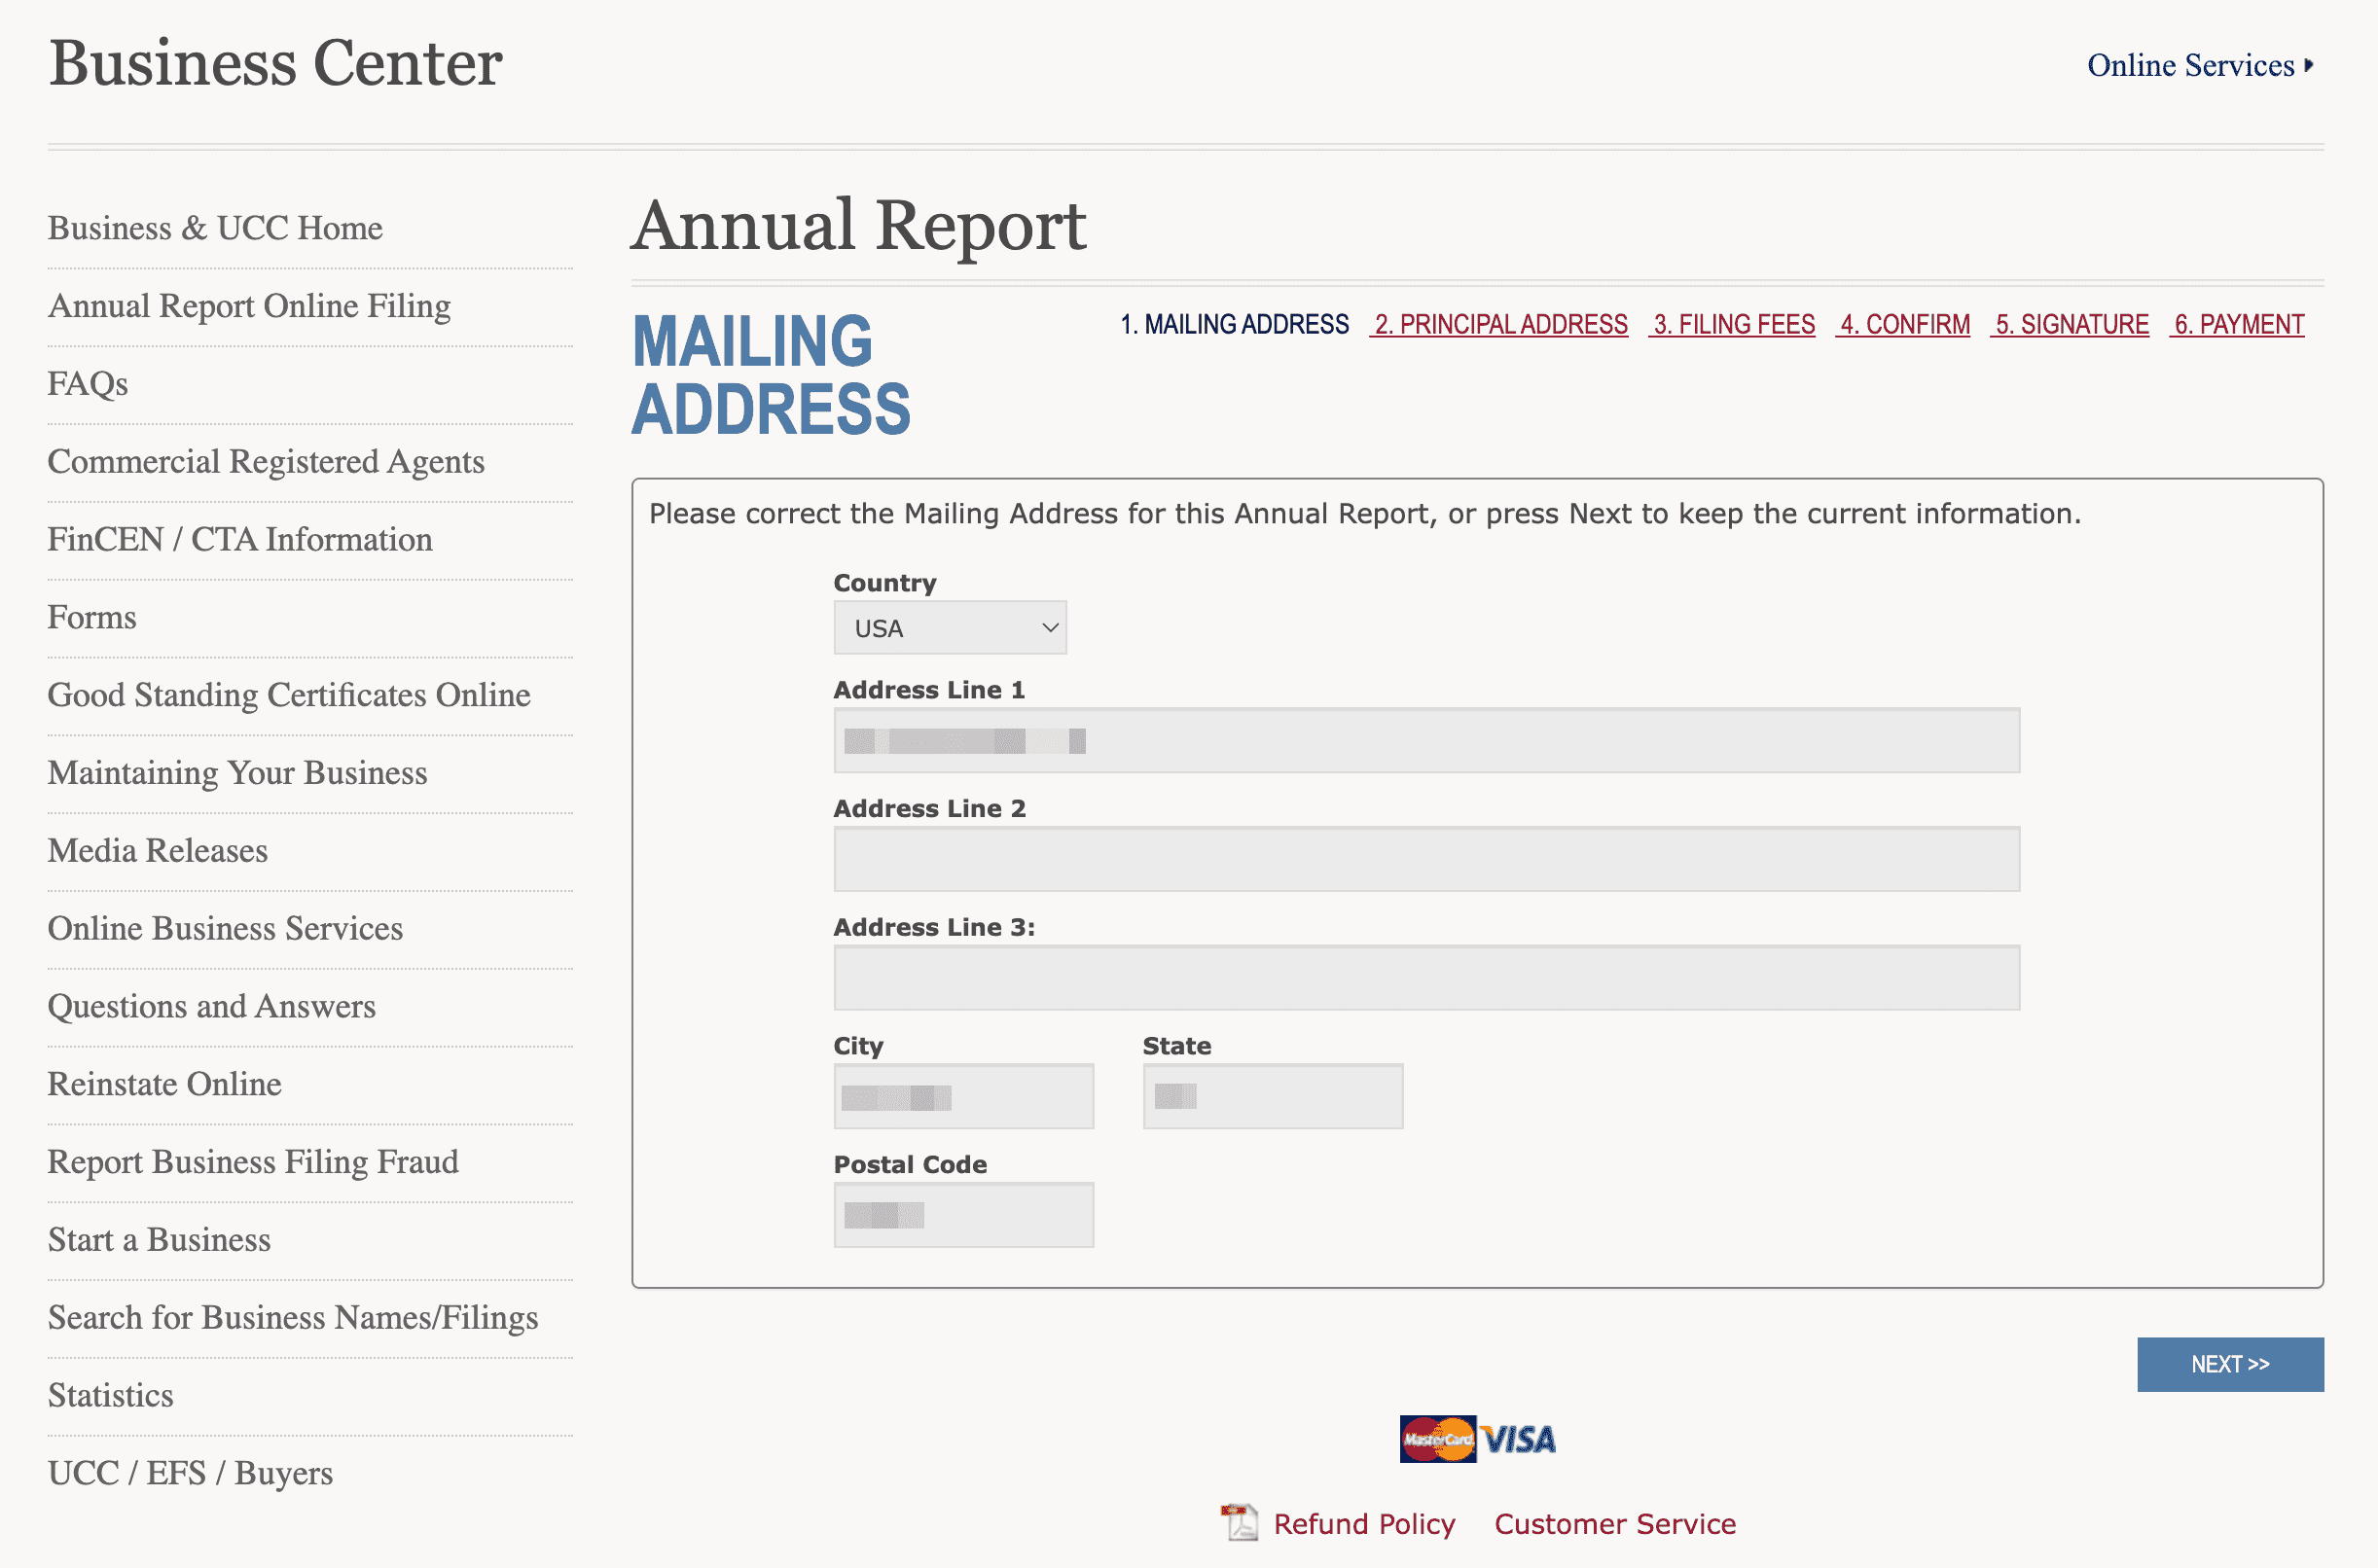Click the NEXT >> button
Image resolution: width=2378 pixels, height=1568 pixels.
click(2230, 1364)
